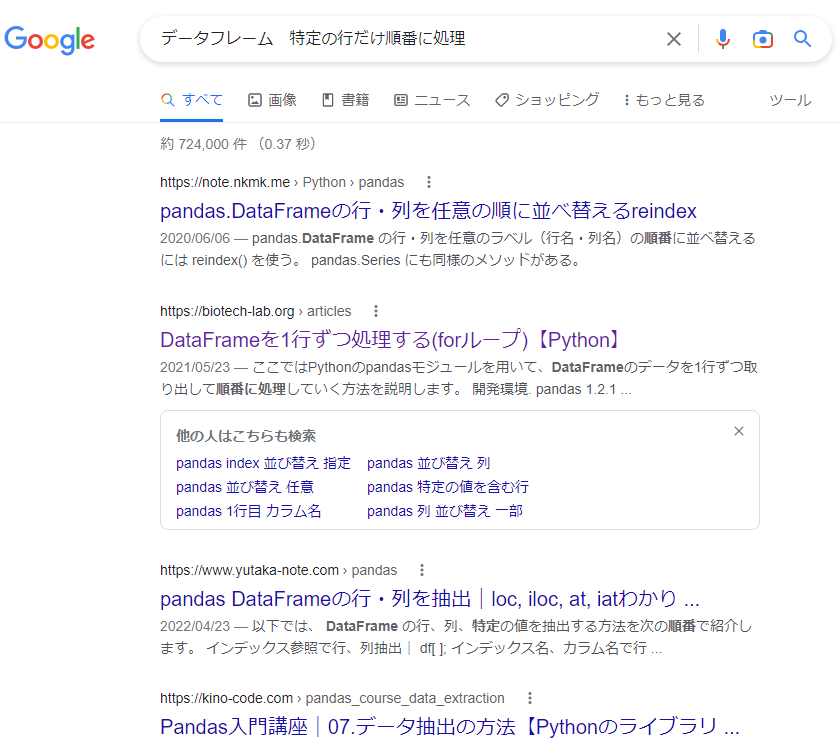The height and width of the screenshot is (742, 840).
Task: Open the three-dot menu for note.nkmk.me result
Action: [x=429, y=182]
